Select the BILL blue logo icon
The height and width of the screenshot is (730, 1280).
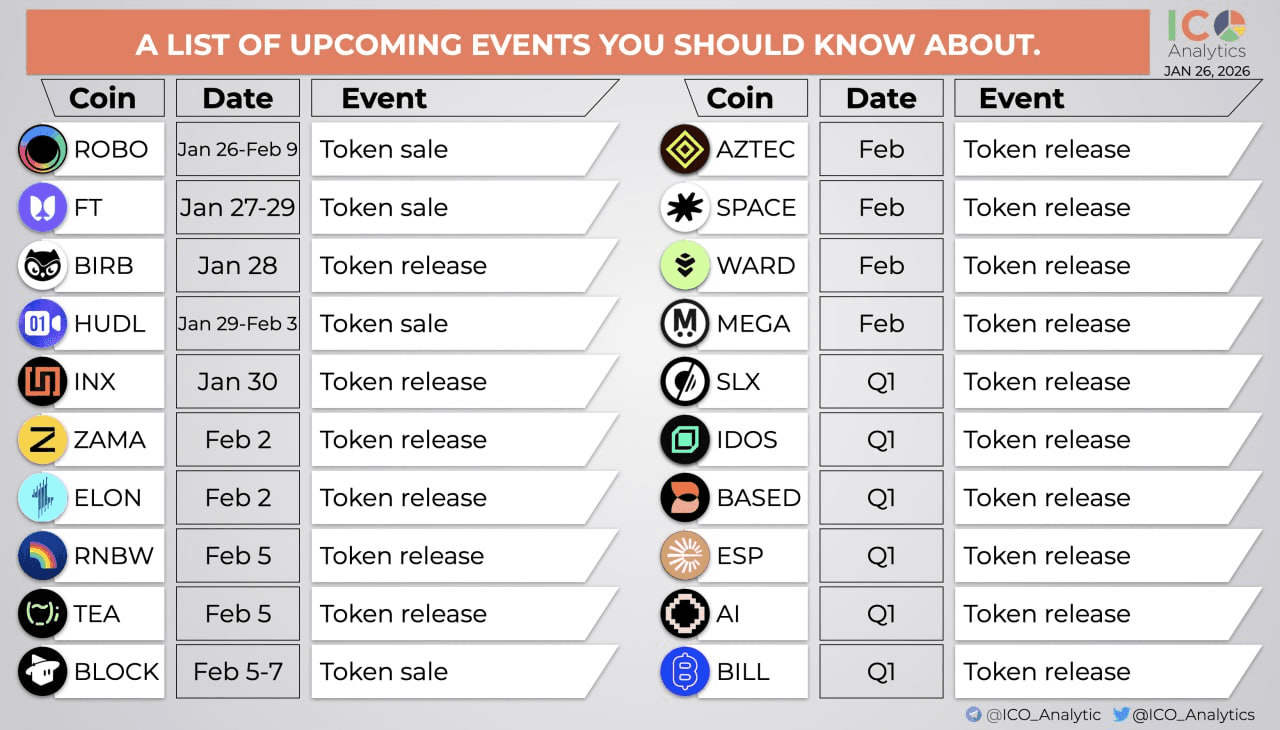pyautogui.click(x=685, y=672)
